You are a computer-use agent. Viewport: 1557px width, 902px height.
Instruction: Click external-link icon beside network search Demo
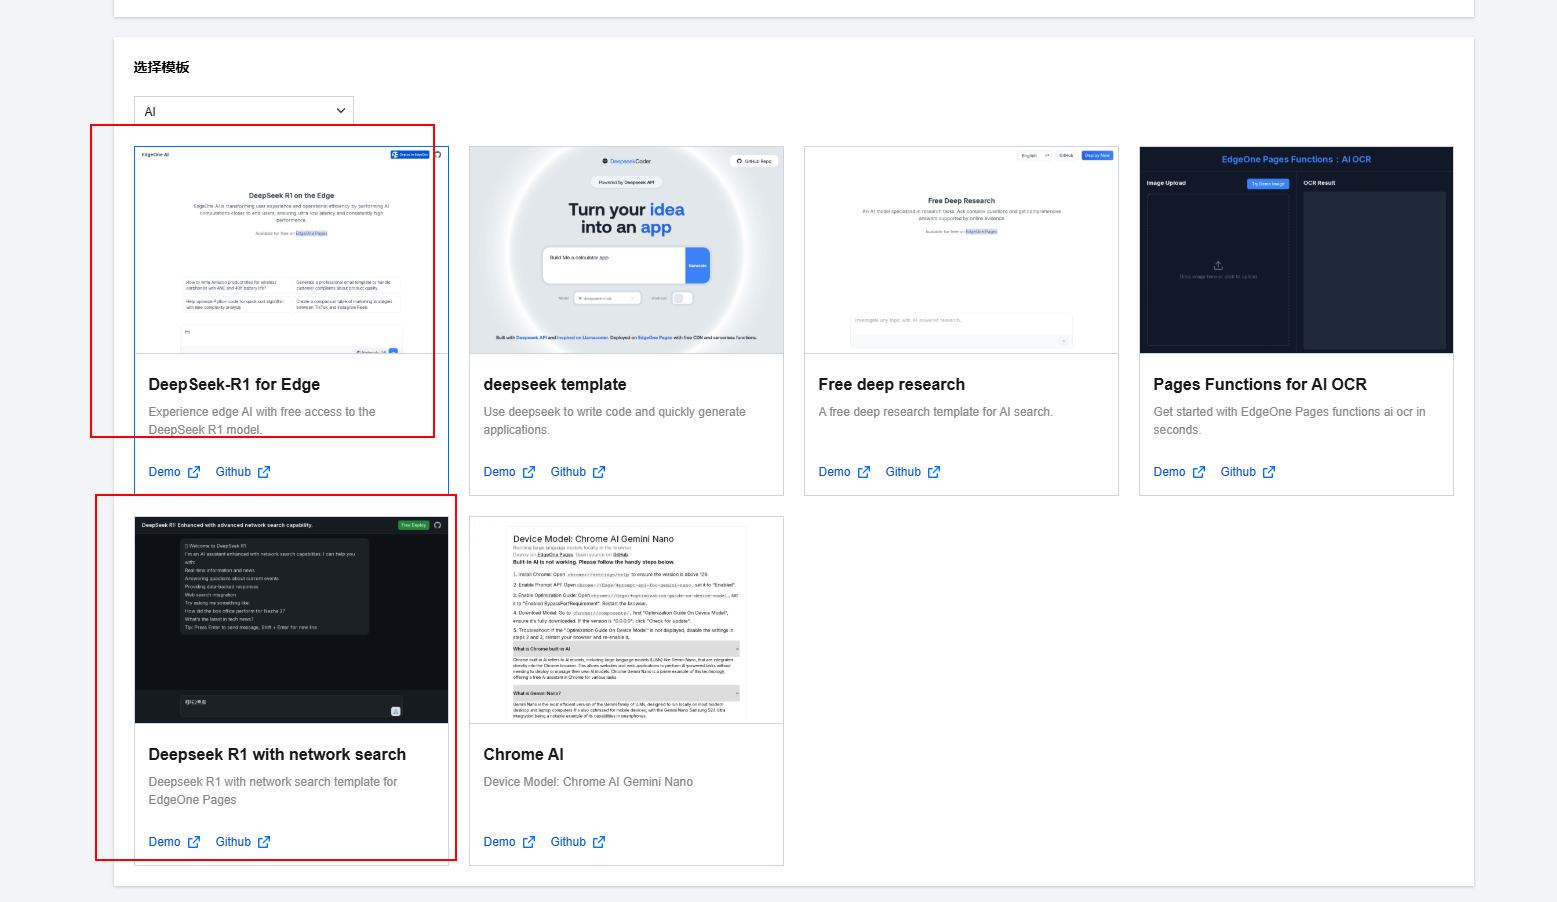(x=194, y=842)
